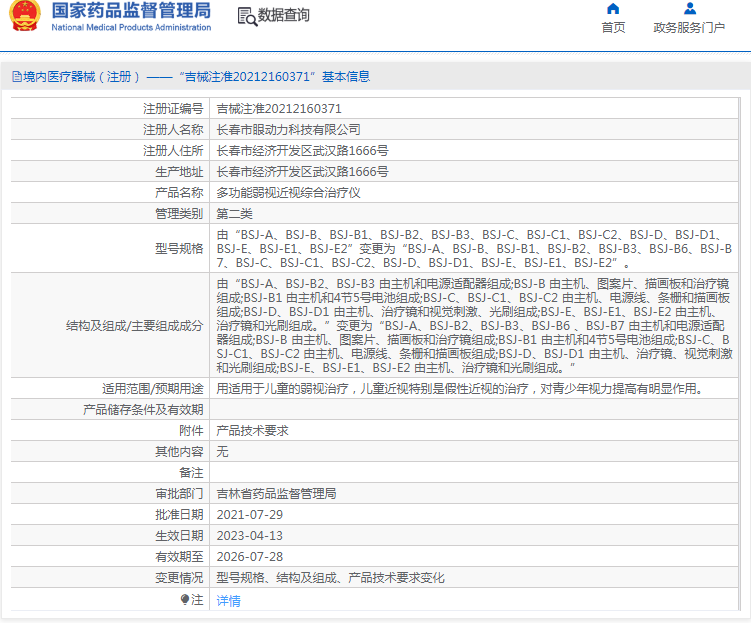751x623 pixels.
Task: Select registrant 长春市眼动力科技有限公司
Action: [288, 130]
